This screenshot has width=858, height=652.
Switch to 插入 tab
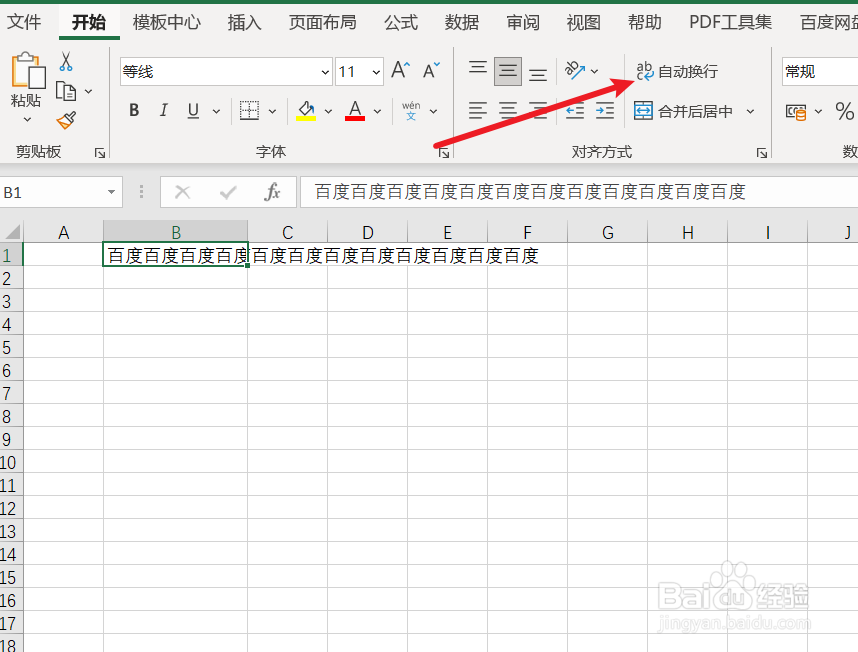(244, 22)
